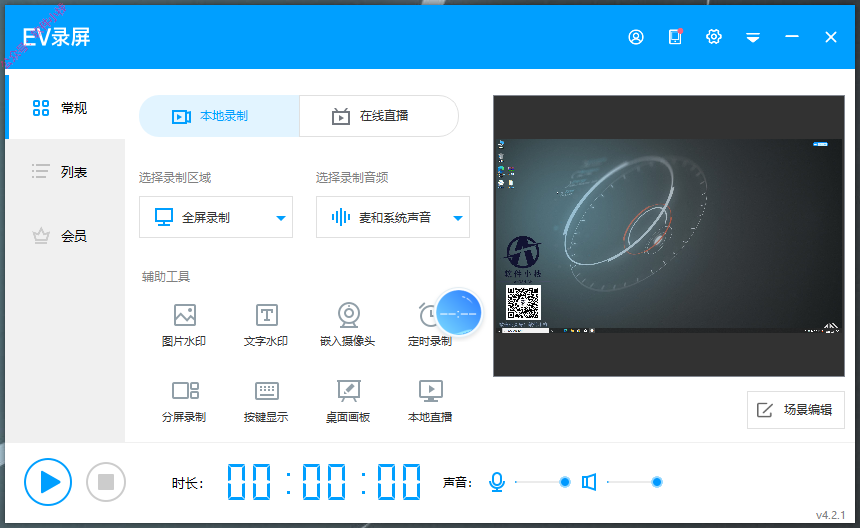
Task: Minimize the EV录屏 window
Action: 791,37
